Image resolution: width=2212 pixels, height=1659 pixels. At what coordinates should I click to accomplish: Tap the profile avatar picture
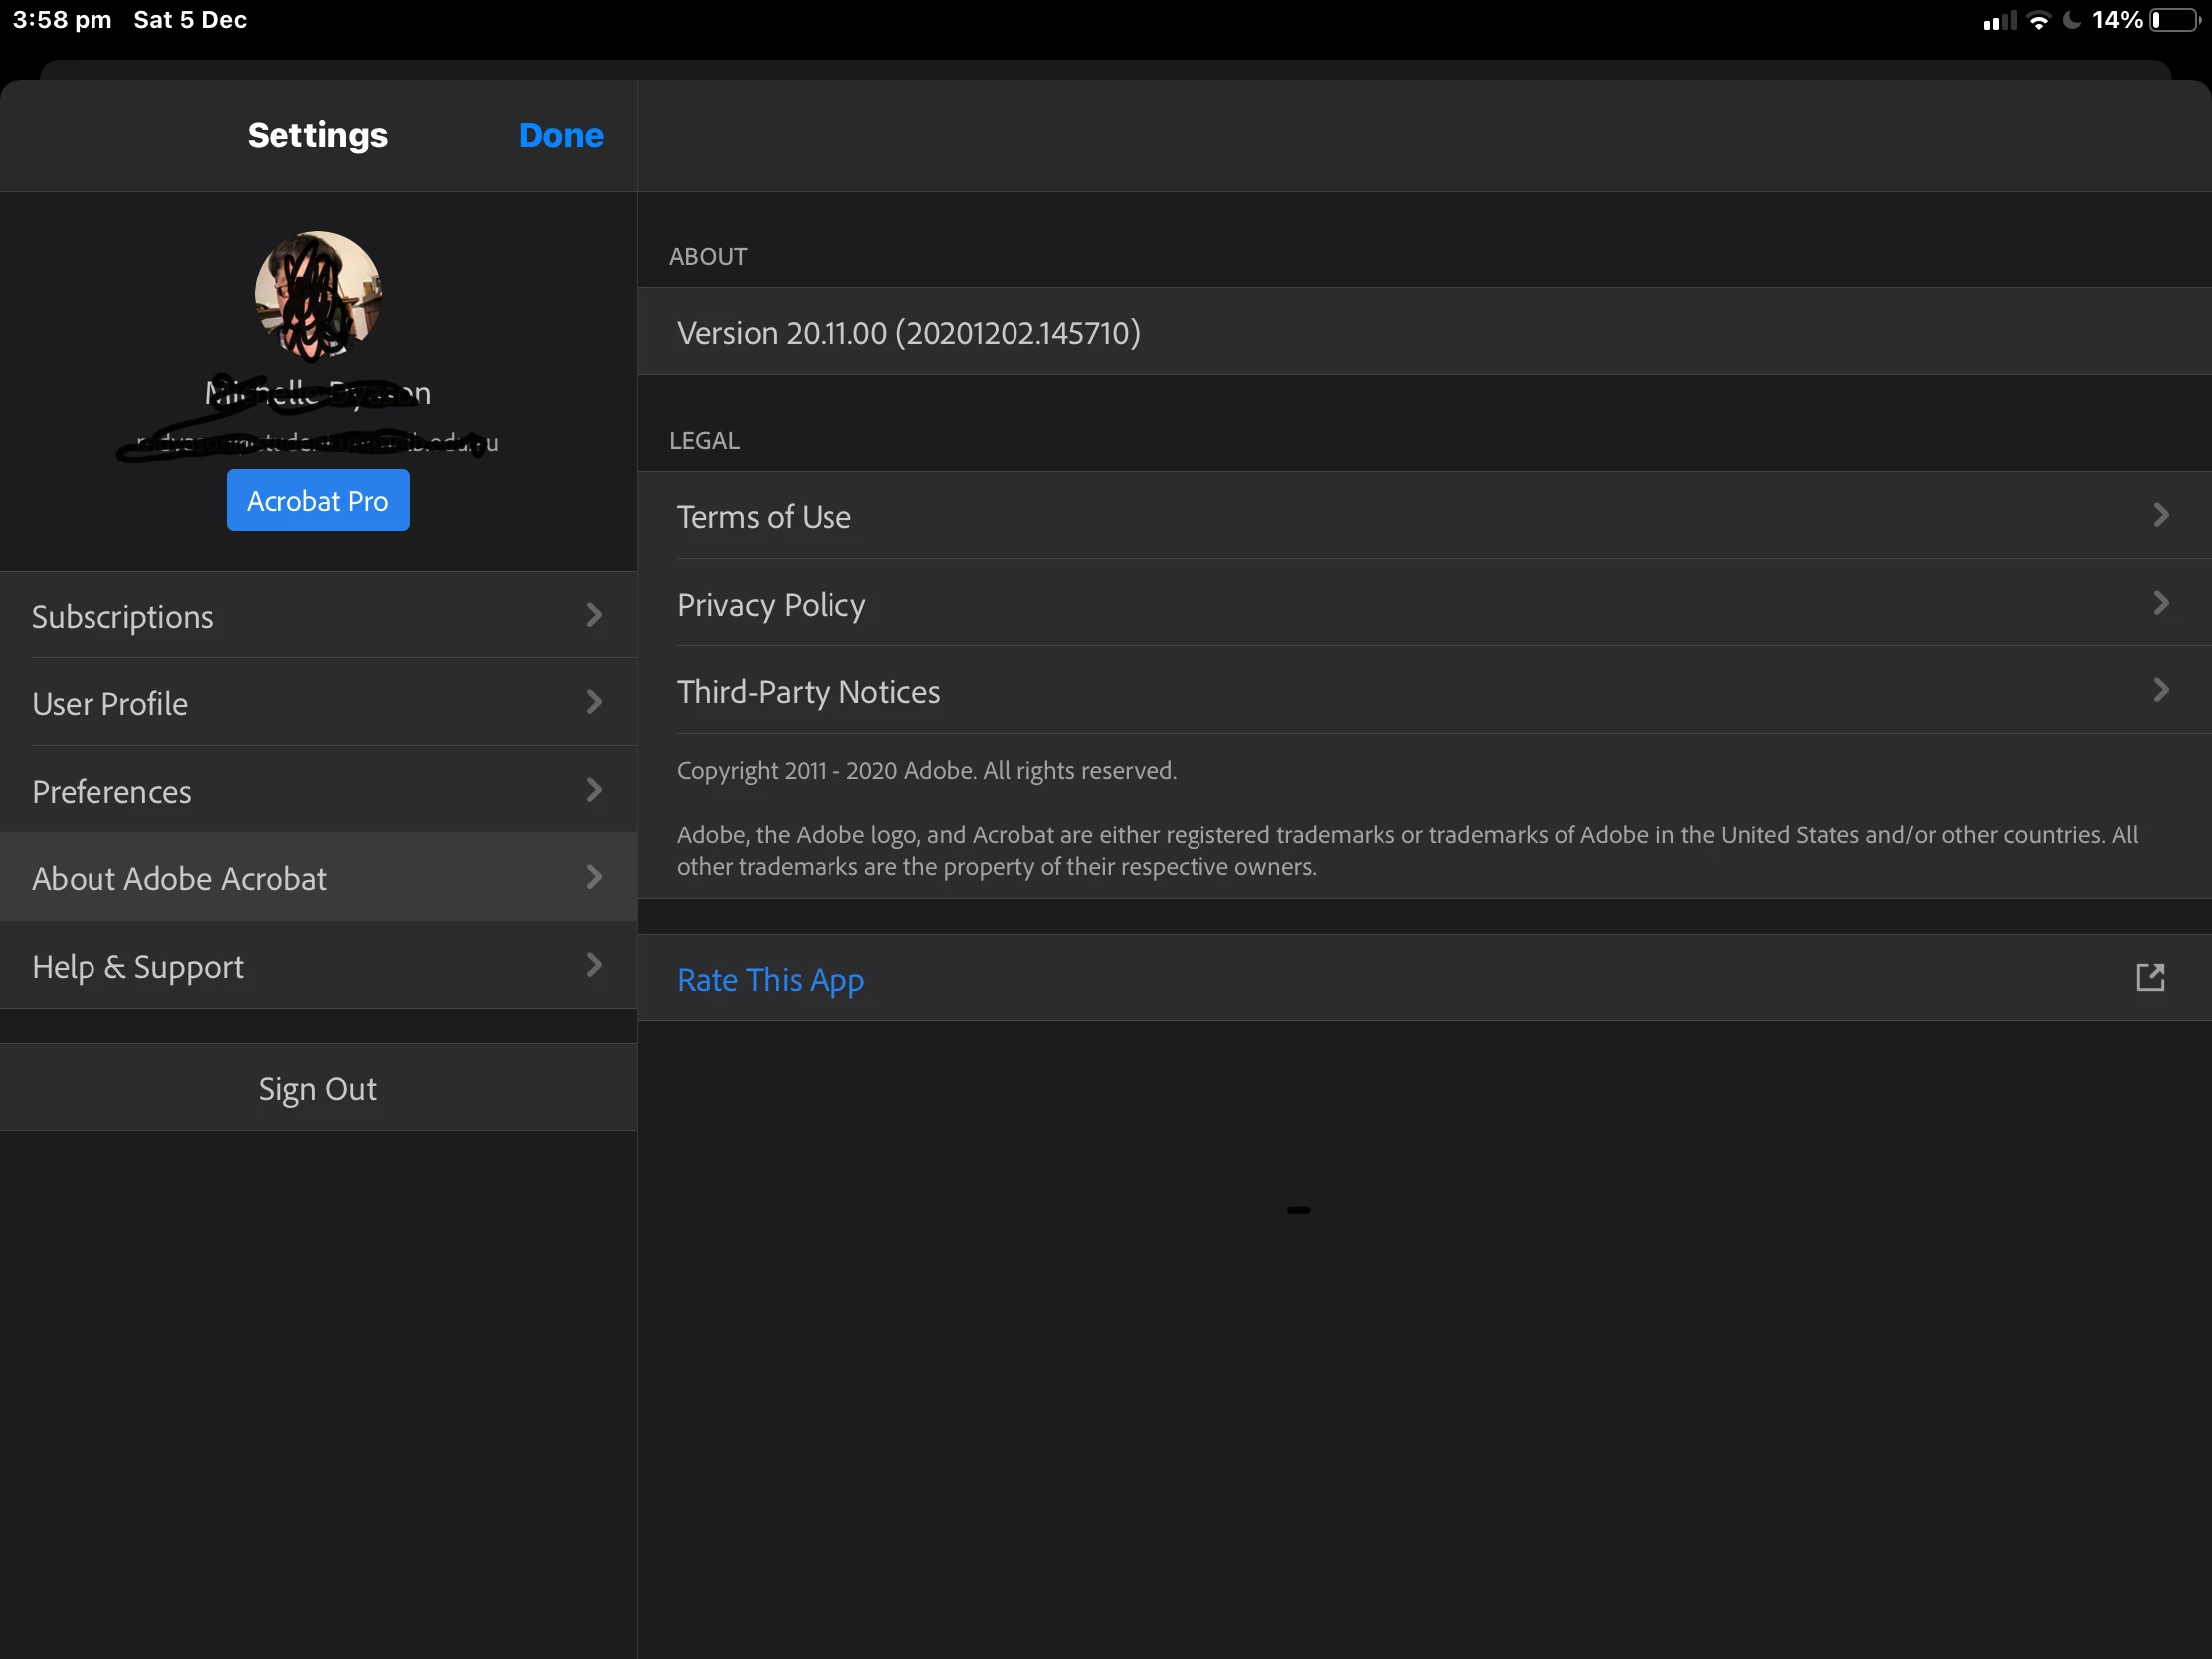(317, 295)
